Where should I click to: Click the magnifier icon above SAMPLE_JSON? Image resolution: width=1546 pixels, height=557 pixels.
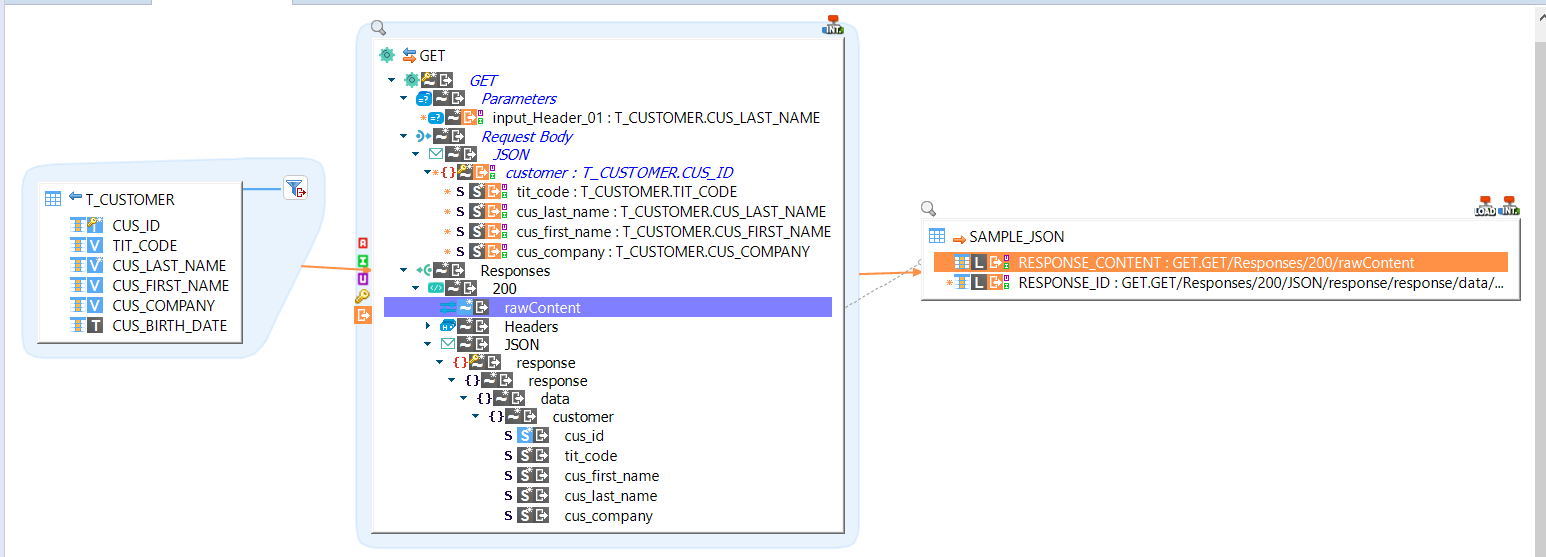coord(928,208)
